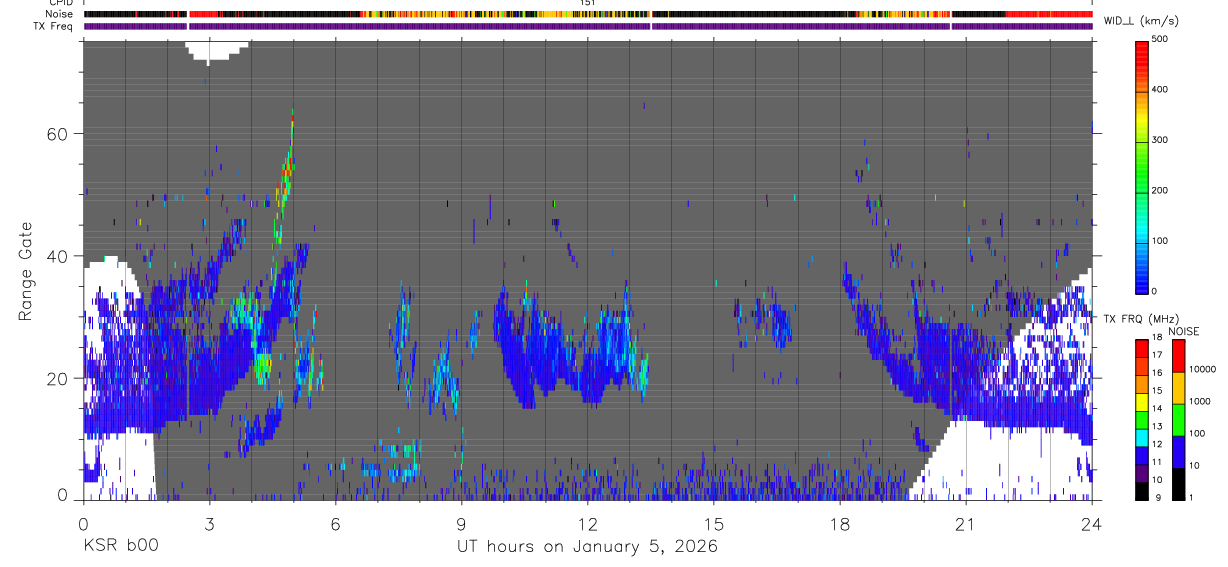Click the 12 tick on the TX FRQ colorbar

(1158, 444)
